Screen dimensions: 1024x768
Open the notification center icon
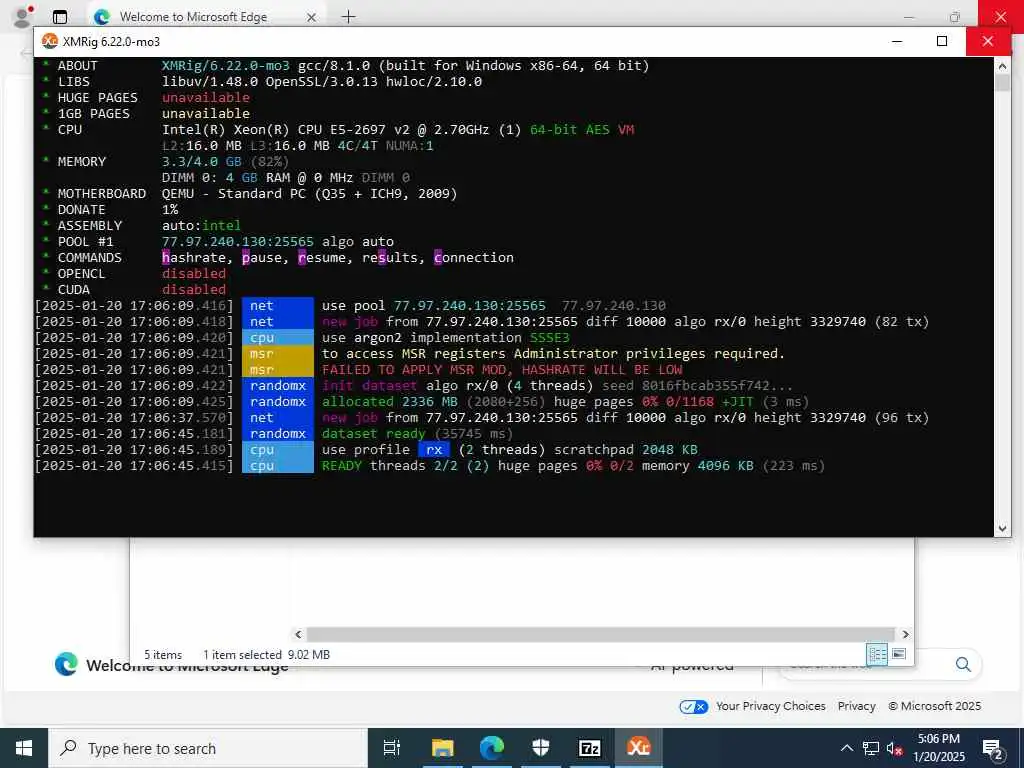tap(992, 749)
